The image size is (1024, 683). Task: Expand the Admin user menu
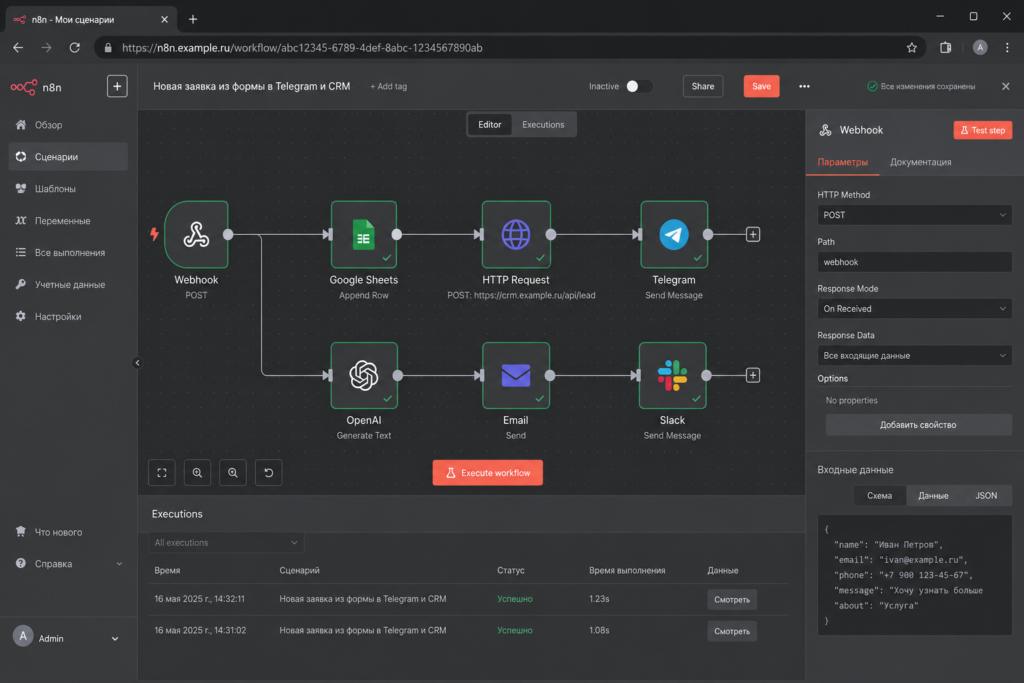[x=68, y=637]
